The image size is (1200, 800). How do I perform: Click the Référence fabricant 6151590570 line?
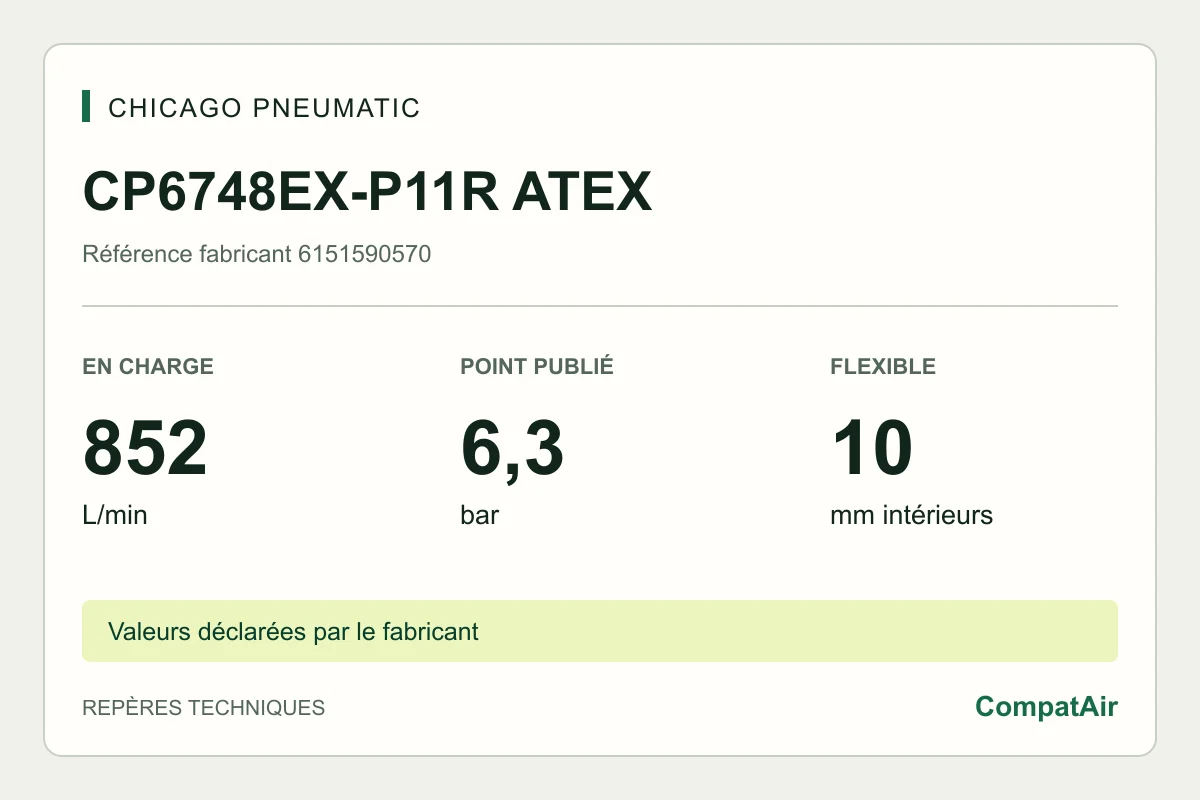point(256,254)
